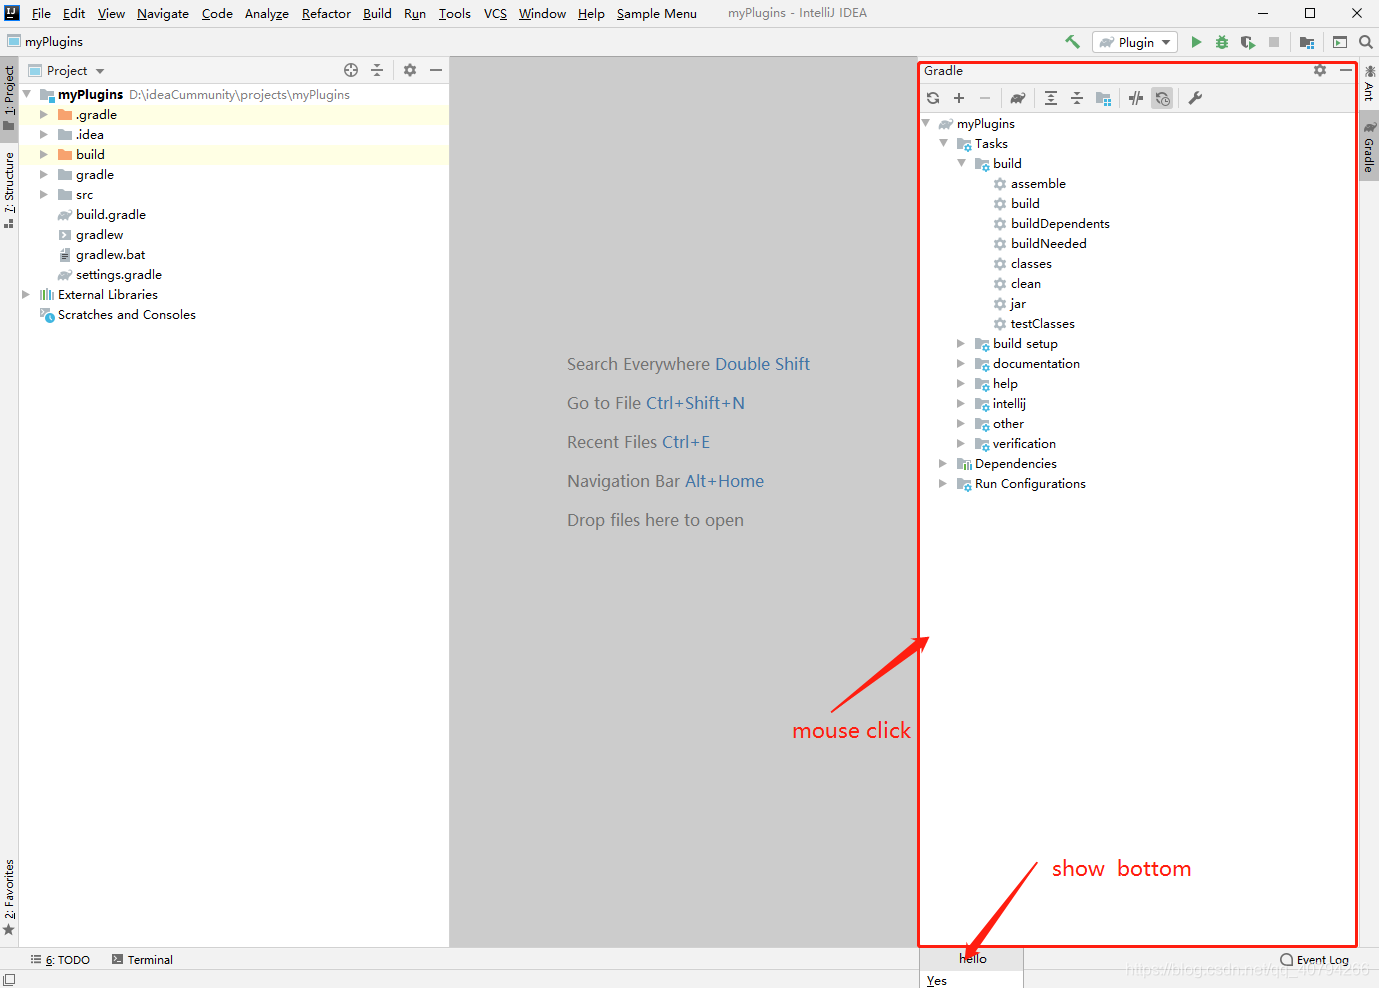Open the Structure side tab

coord(9,190)
